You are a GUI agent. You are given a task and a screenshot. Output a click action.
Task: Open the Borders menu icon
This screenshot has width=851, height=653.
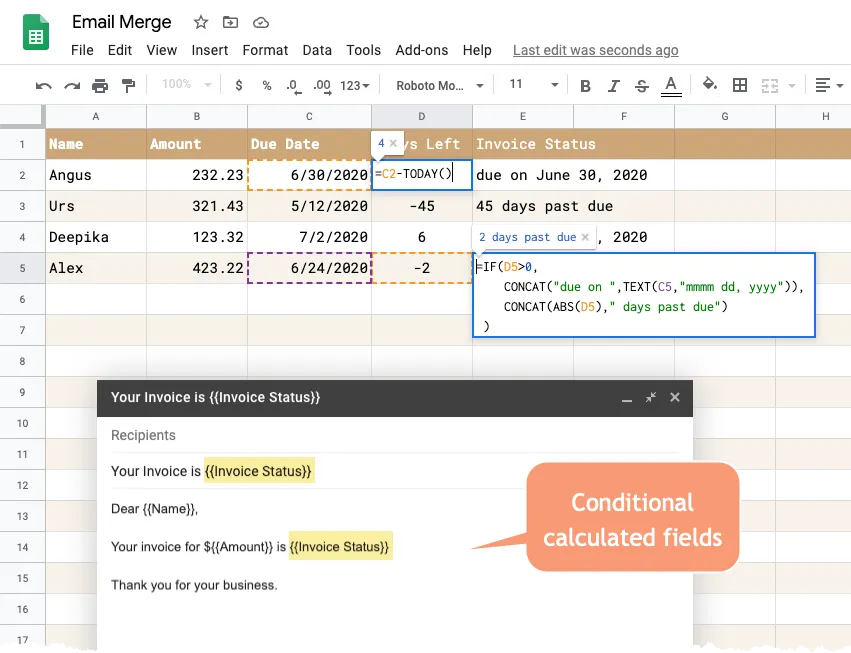[x=739, y=85]
